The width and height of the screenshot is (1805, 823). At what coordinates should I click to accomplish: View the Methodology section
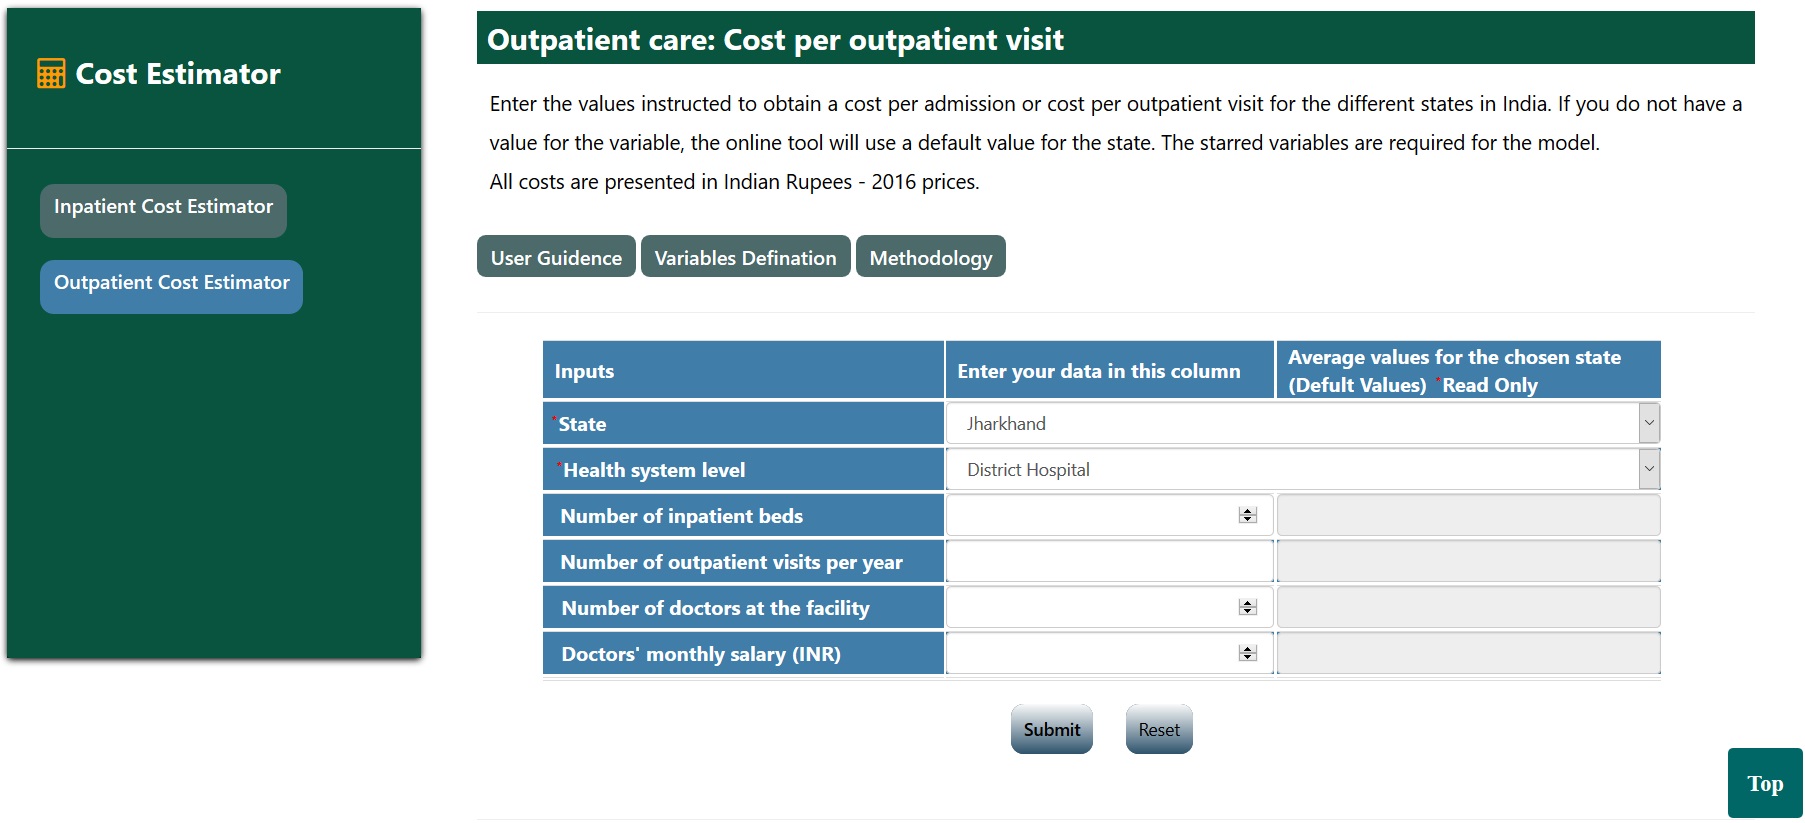point(930,257)
